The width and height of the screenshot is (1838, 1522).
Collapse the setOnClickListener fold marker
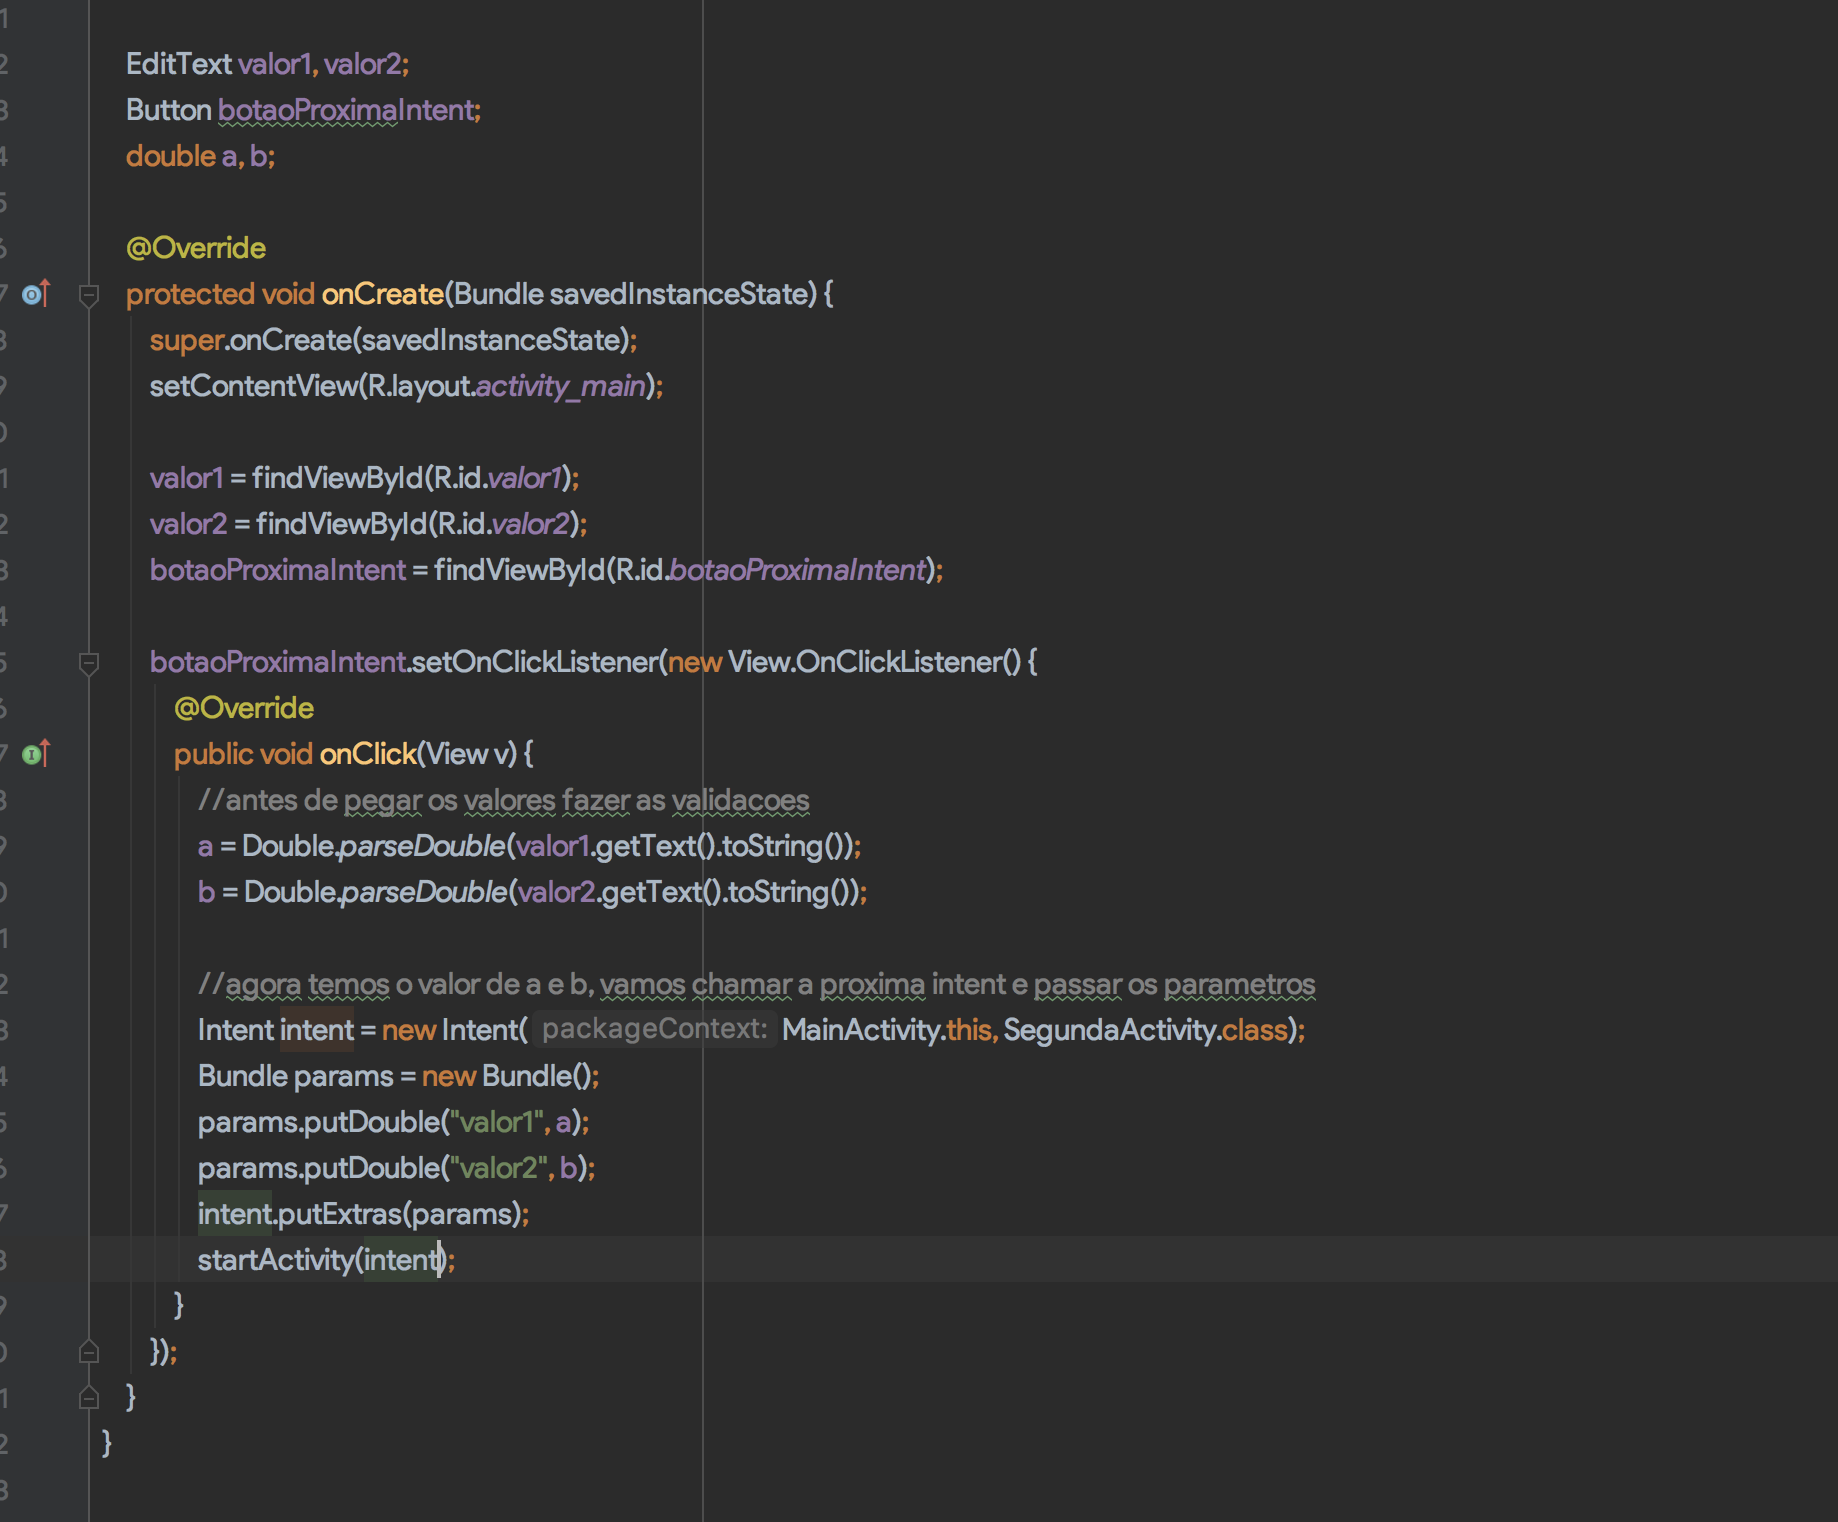point(89,663)
